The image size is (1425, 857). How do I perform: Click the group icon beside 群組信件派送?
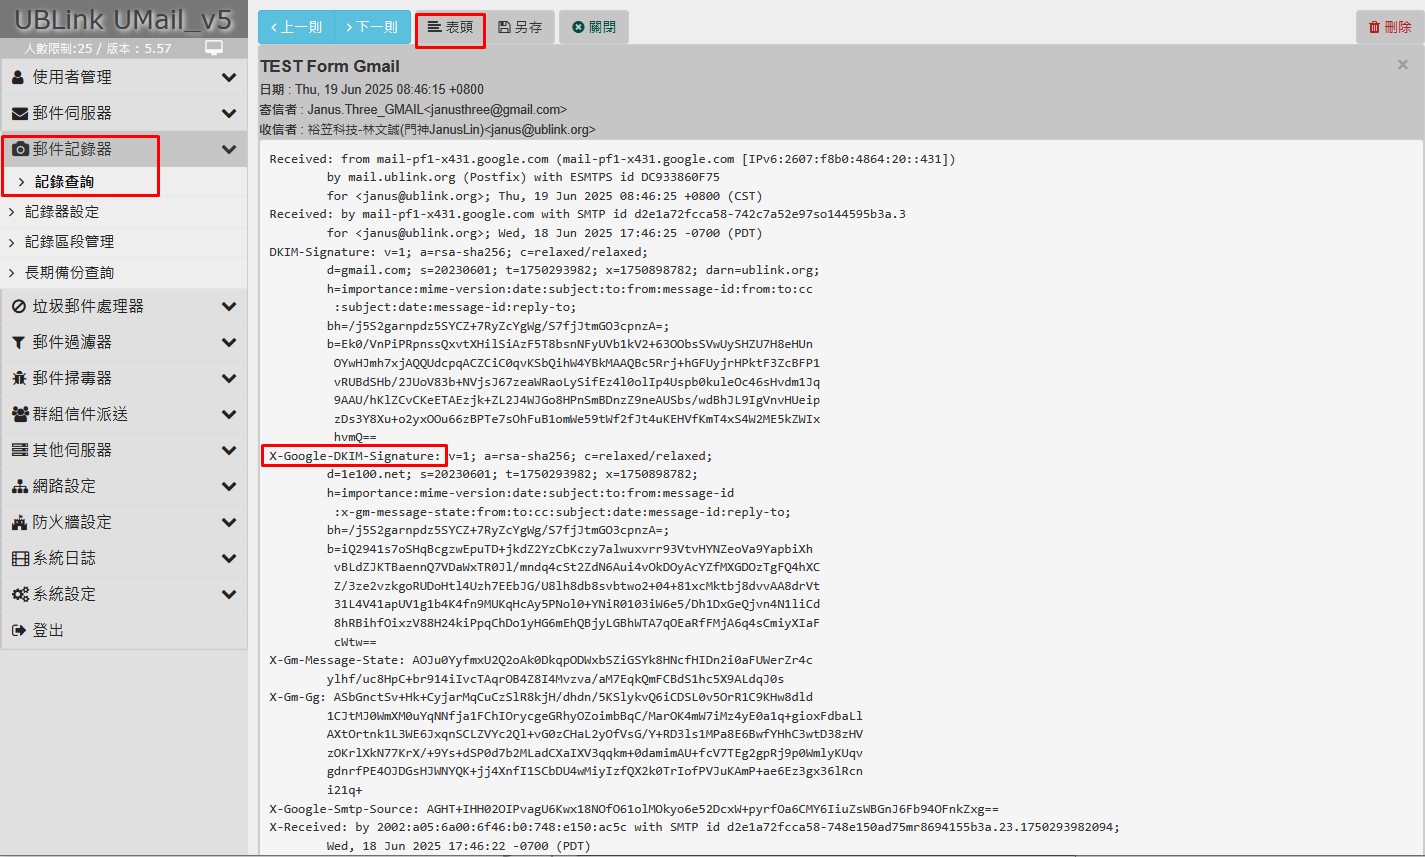click(x=19, y=415)
